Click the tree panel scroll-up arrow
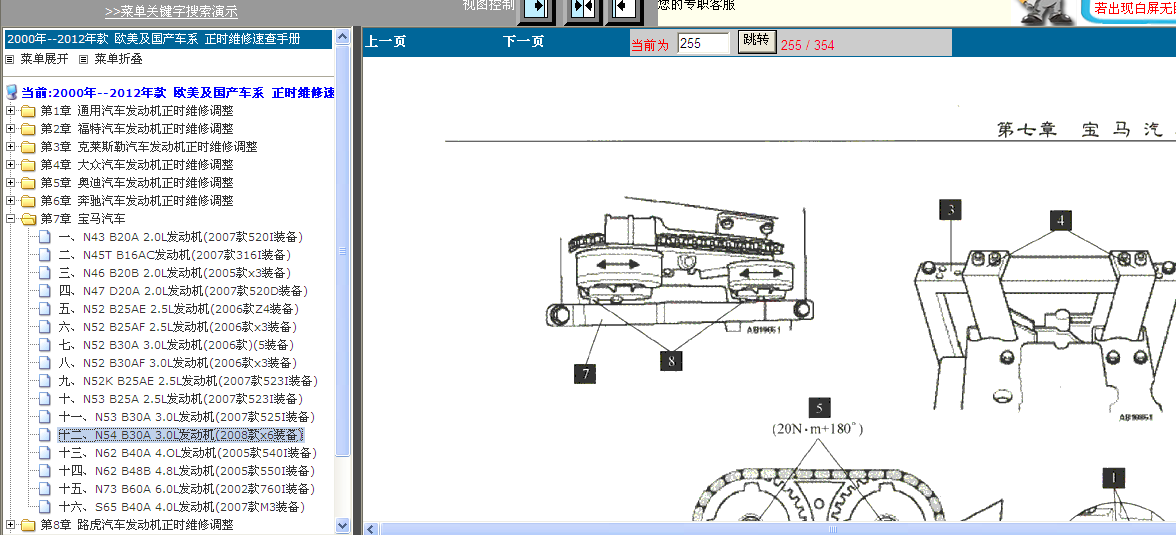The height and width of the screenshot is (535, 1176). 343,37
